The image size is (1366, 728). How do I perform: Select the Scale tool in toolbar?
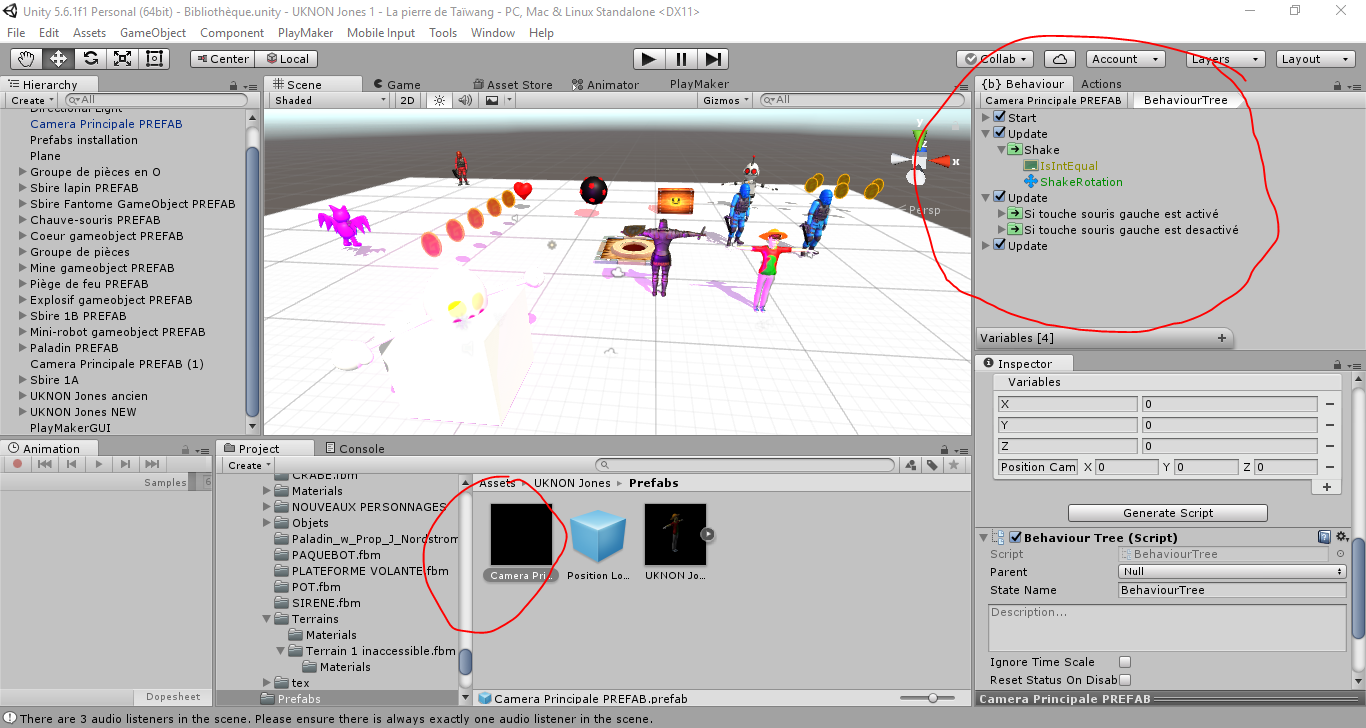122,59
